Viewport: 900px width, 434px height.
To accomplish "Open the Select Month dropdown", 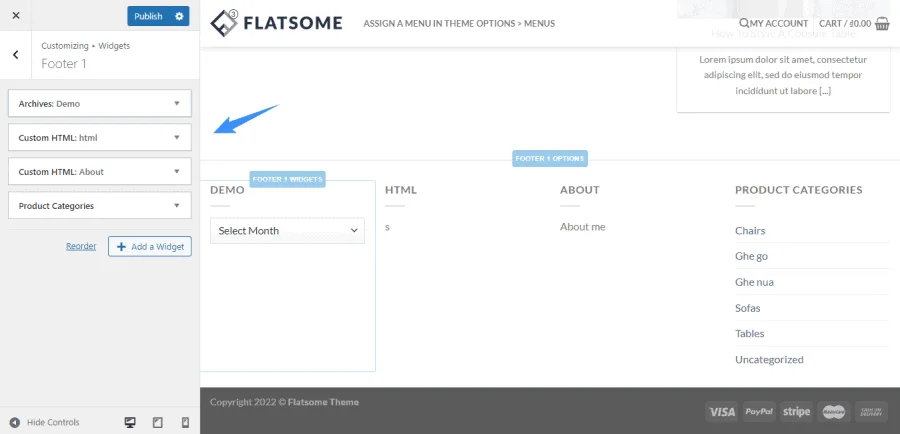I will (287, 230).
